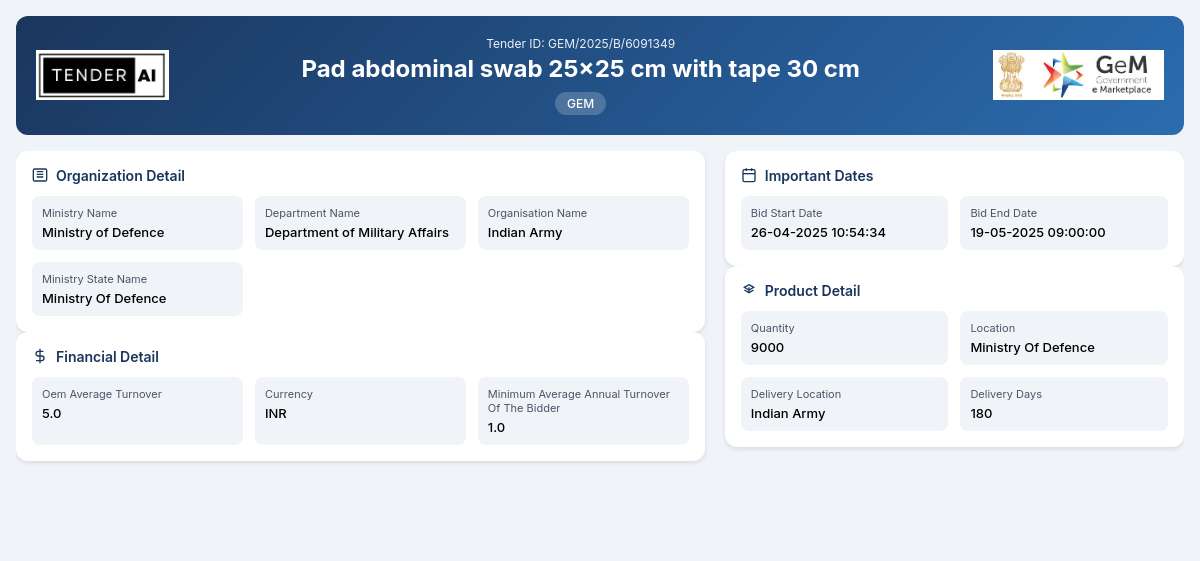The width and height of the screenshot is (1200, 561).
Task: Click the Bid Start Date card
Action: (844, 223)
